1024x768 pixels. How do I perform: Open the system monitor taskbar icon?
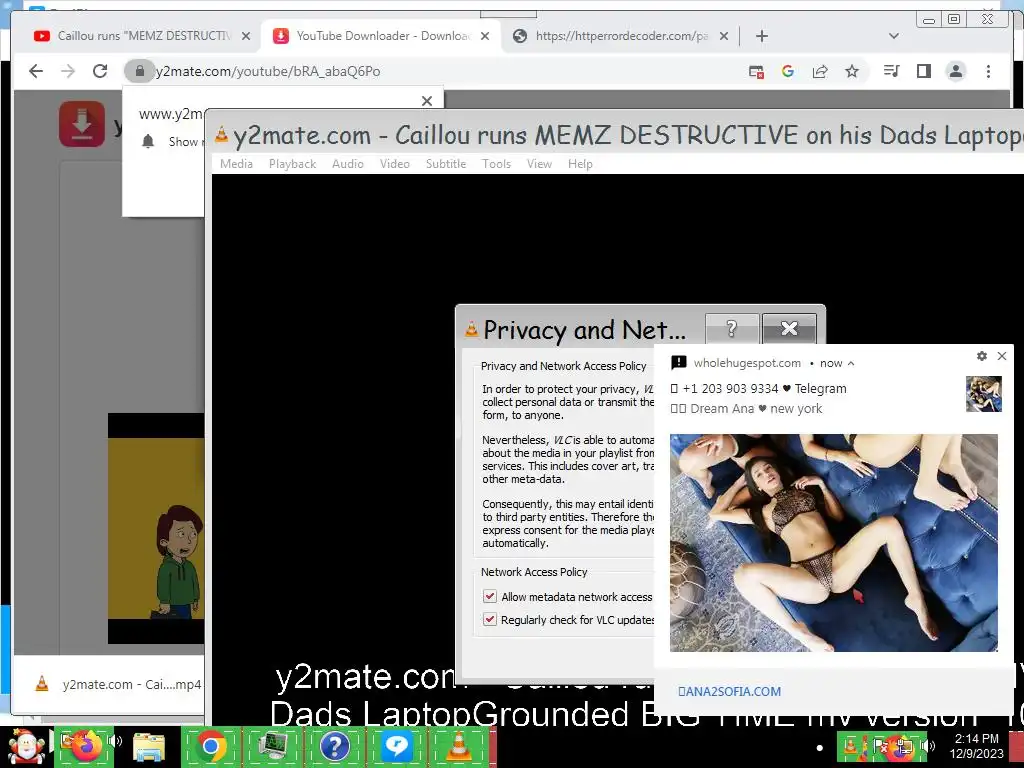click(x=273, y=746)
